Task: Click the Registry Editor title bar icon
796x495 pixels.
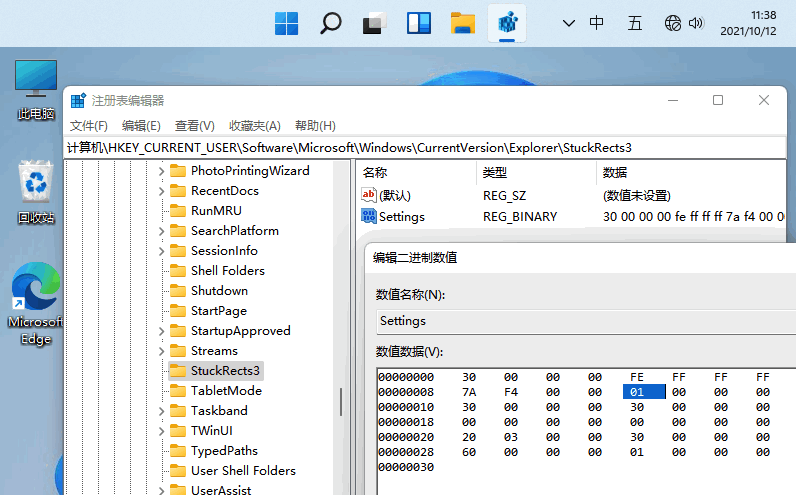Action: coord(78,101)
